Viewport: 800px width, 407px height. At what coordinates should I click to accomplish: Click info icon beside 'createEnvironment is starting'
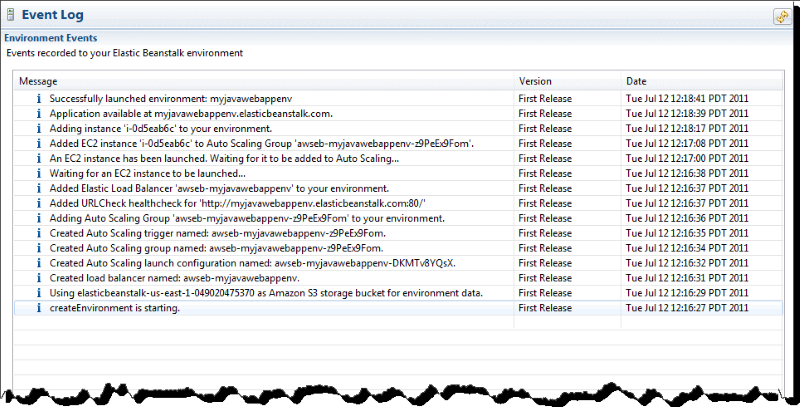pos(38,308)
